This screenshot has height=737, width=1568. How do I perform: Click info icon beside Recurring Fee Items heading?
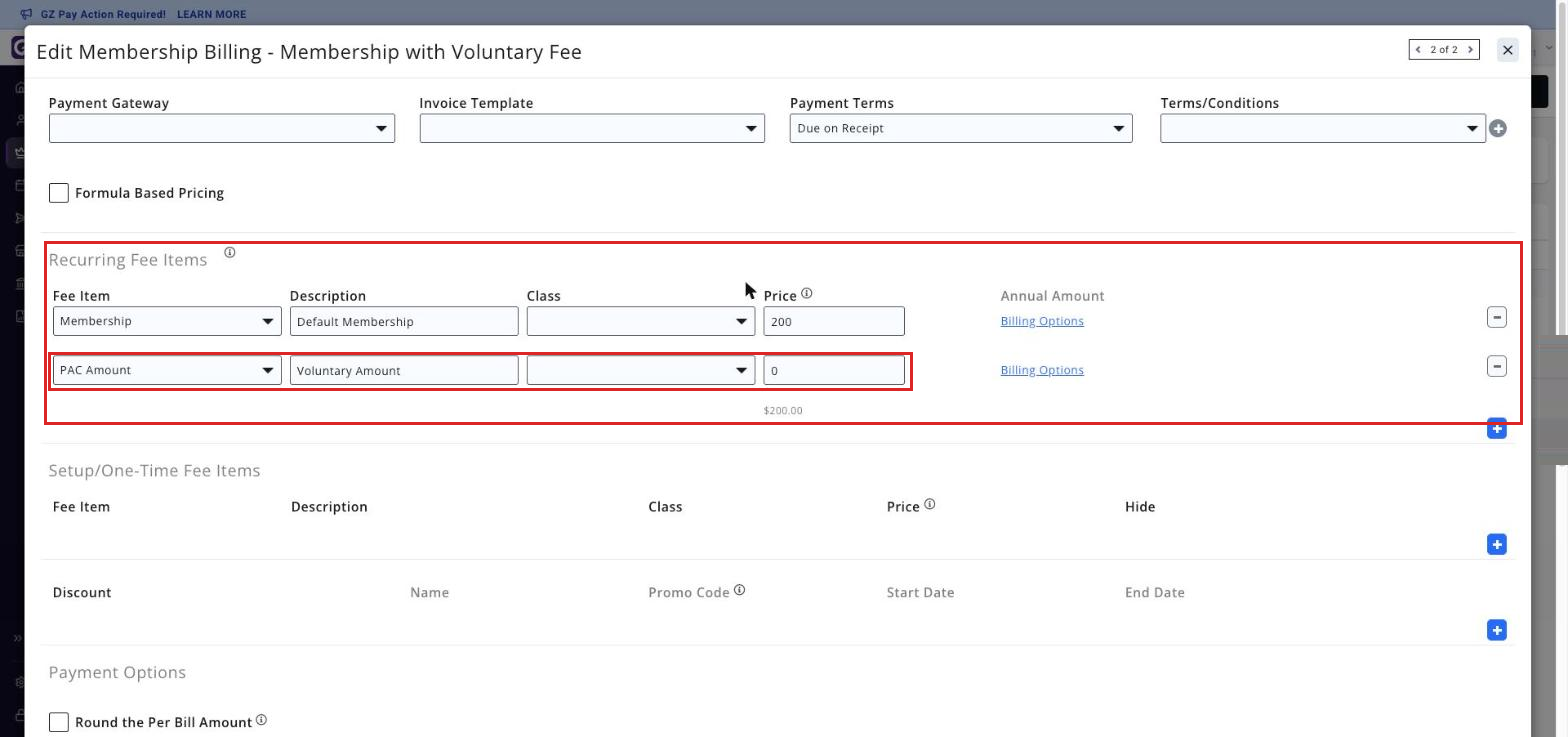pos(229,253)
